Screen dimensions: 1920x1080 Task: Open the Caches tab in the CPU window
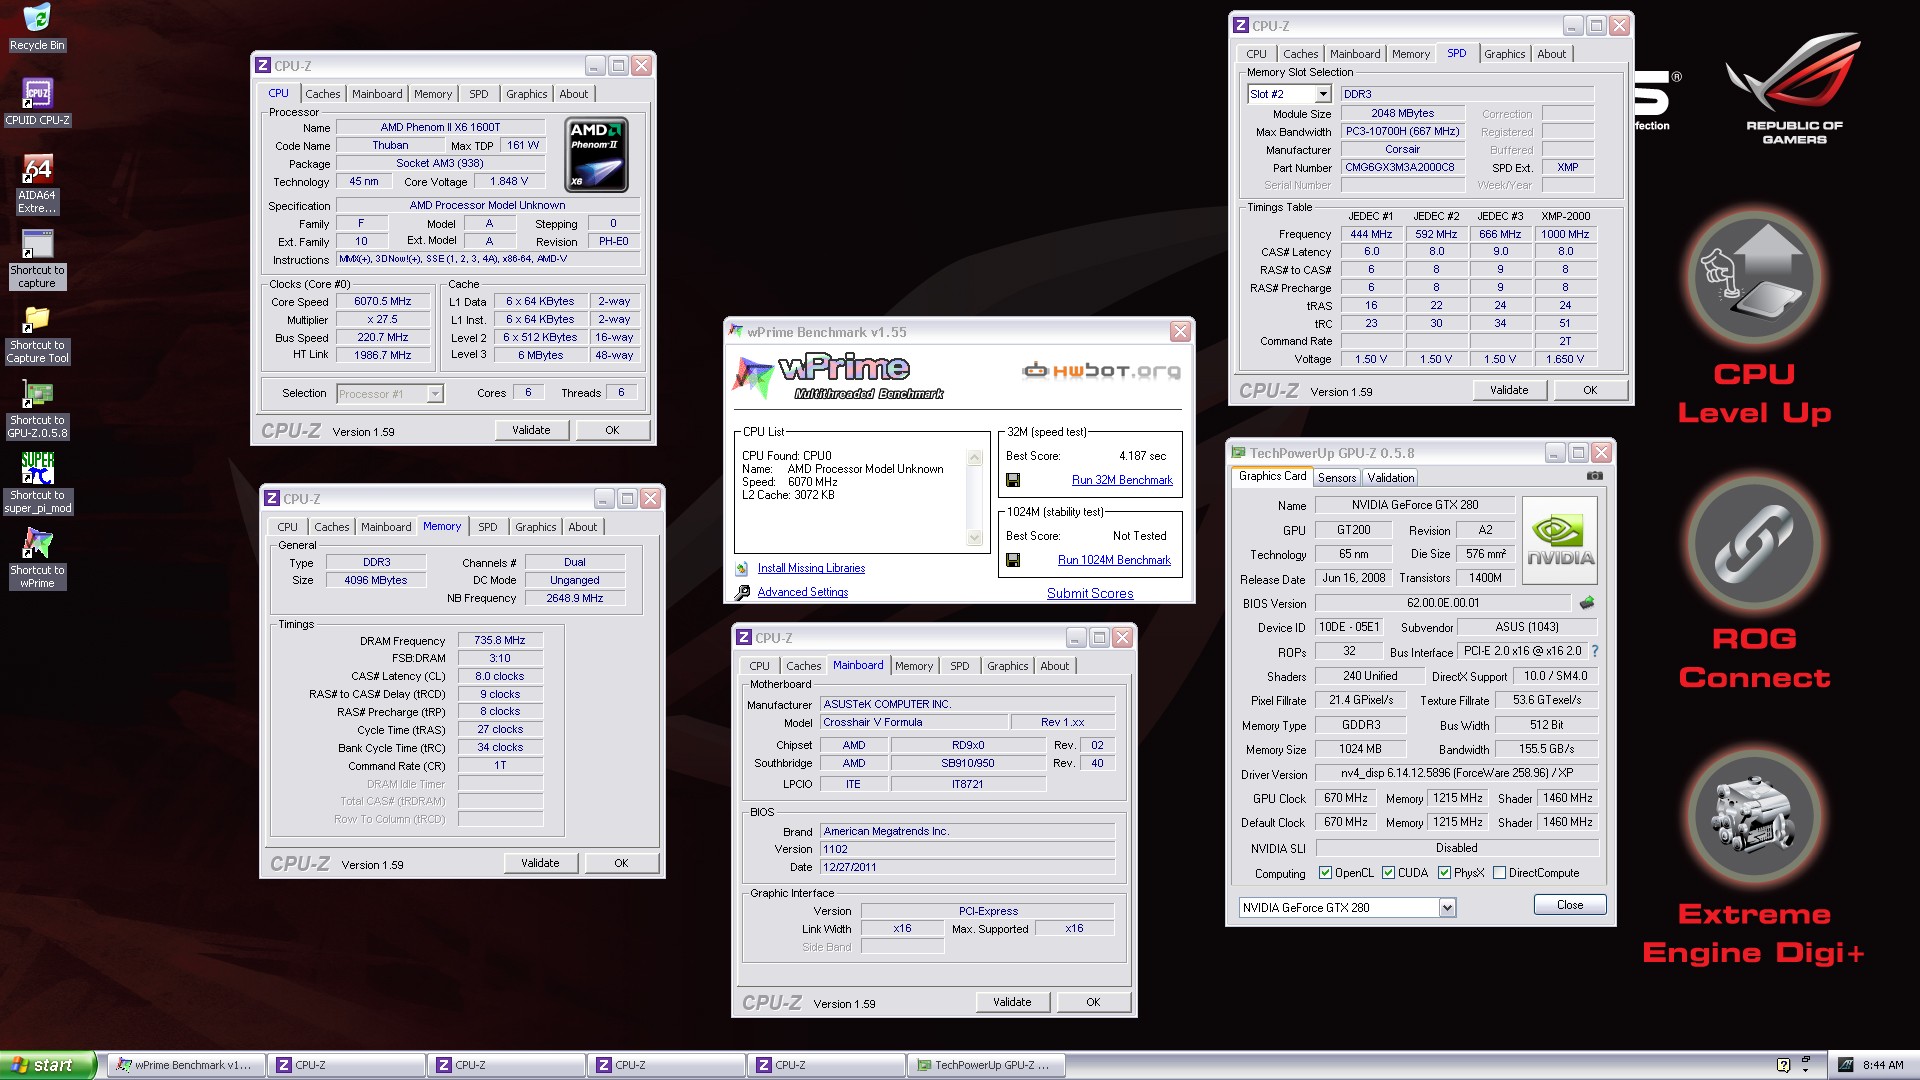322,94
